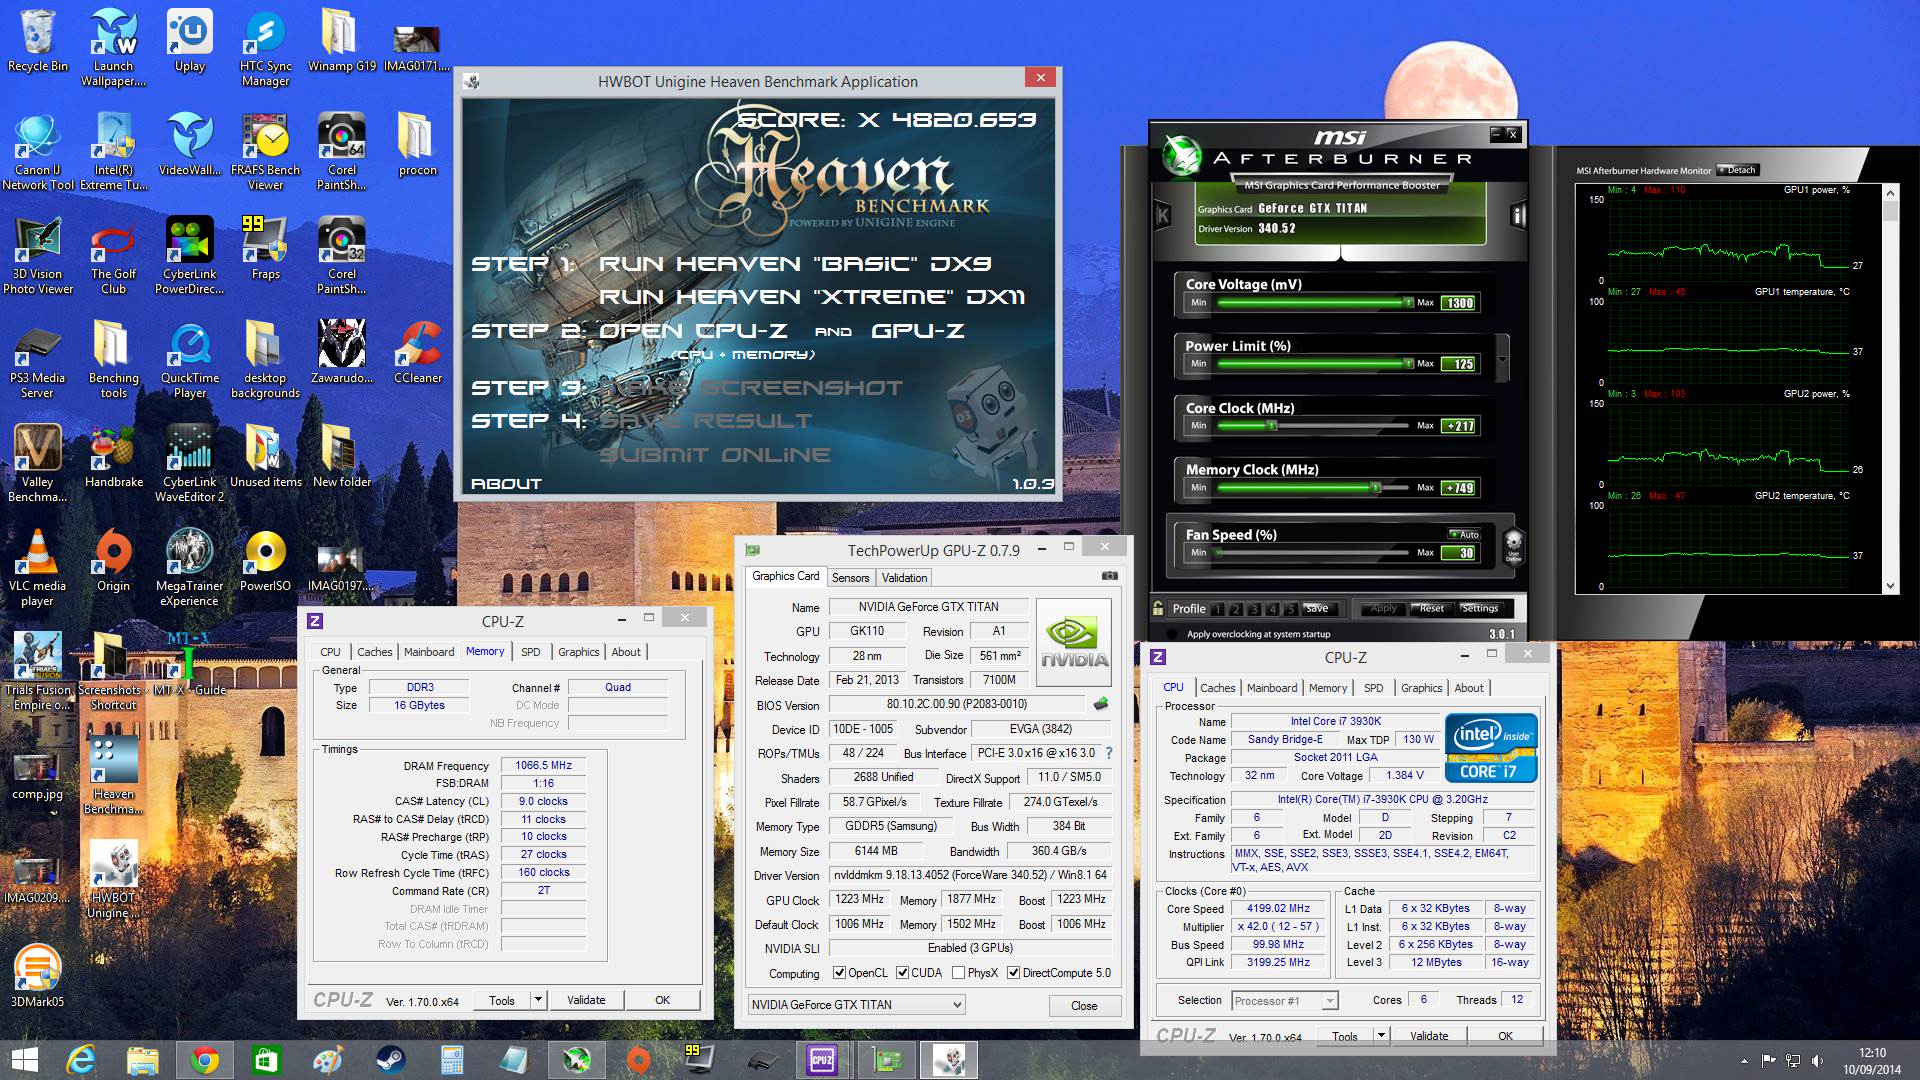The width and height of the screenshot is (1920, 1080).
Task: Open the 3DMark05 desktop shortcut
Action: pyautogui.click(x=38, y=977)
